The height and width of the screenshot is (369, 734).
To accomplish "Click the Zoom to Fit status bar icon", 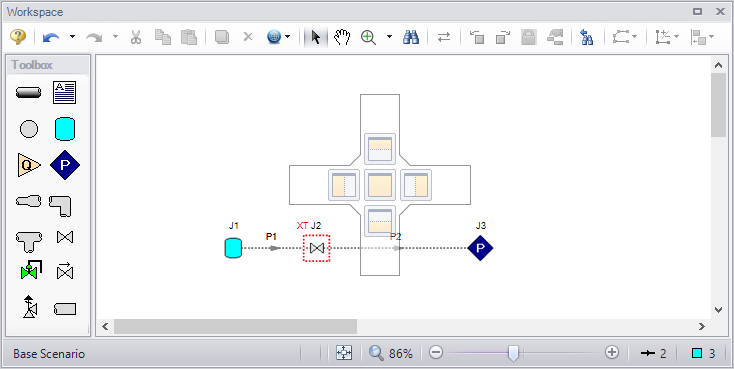I will 344,353.
